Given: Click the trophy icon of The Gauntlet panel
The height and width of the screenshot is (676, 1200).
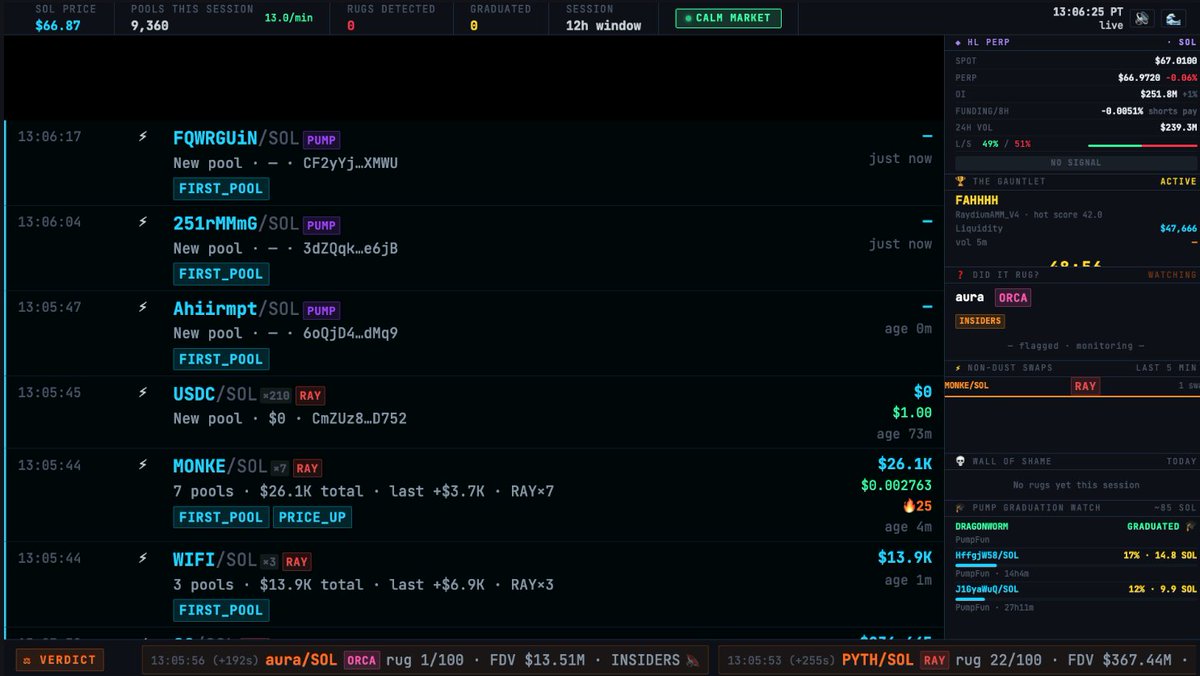Looking at the screenshot, I should point(960,181).
